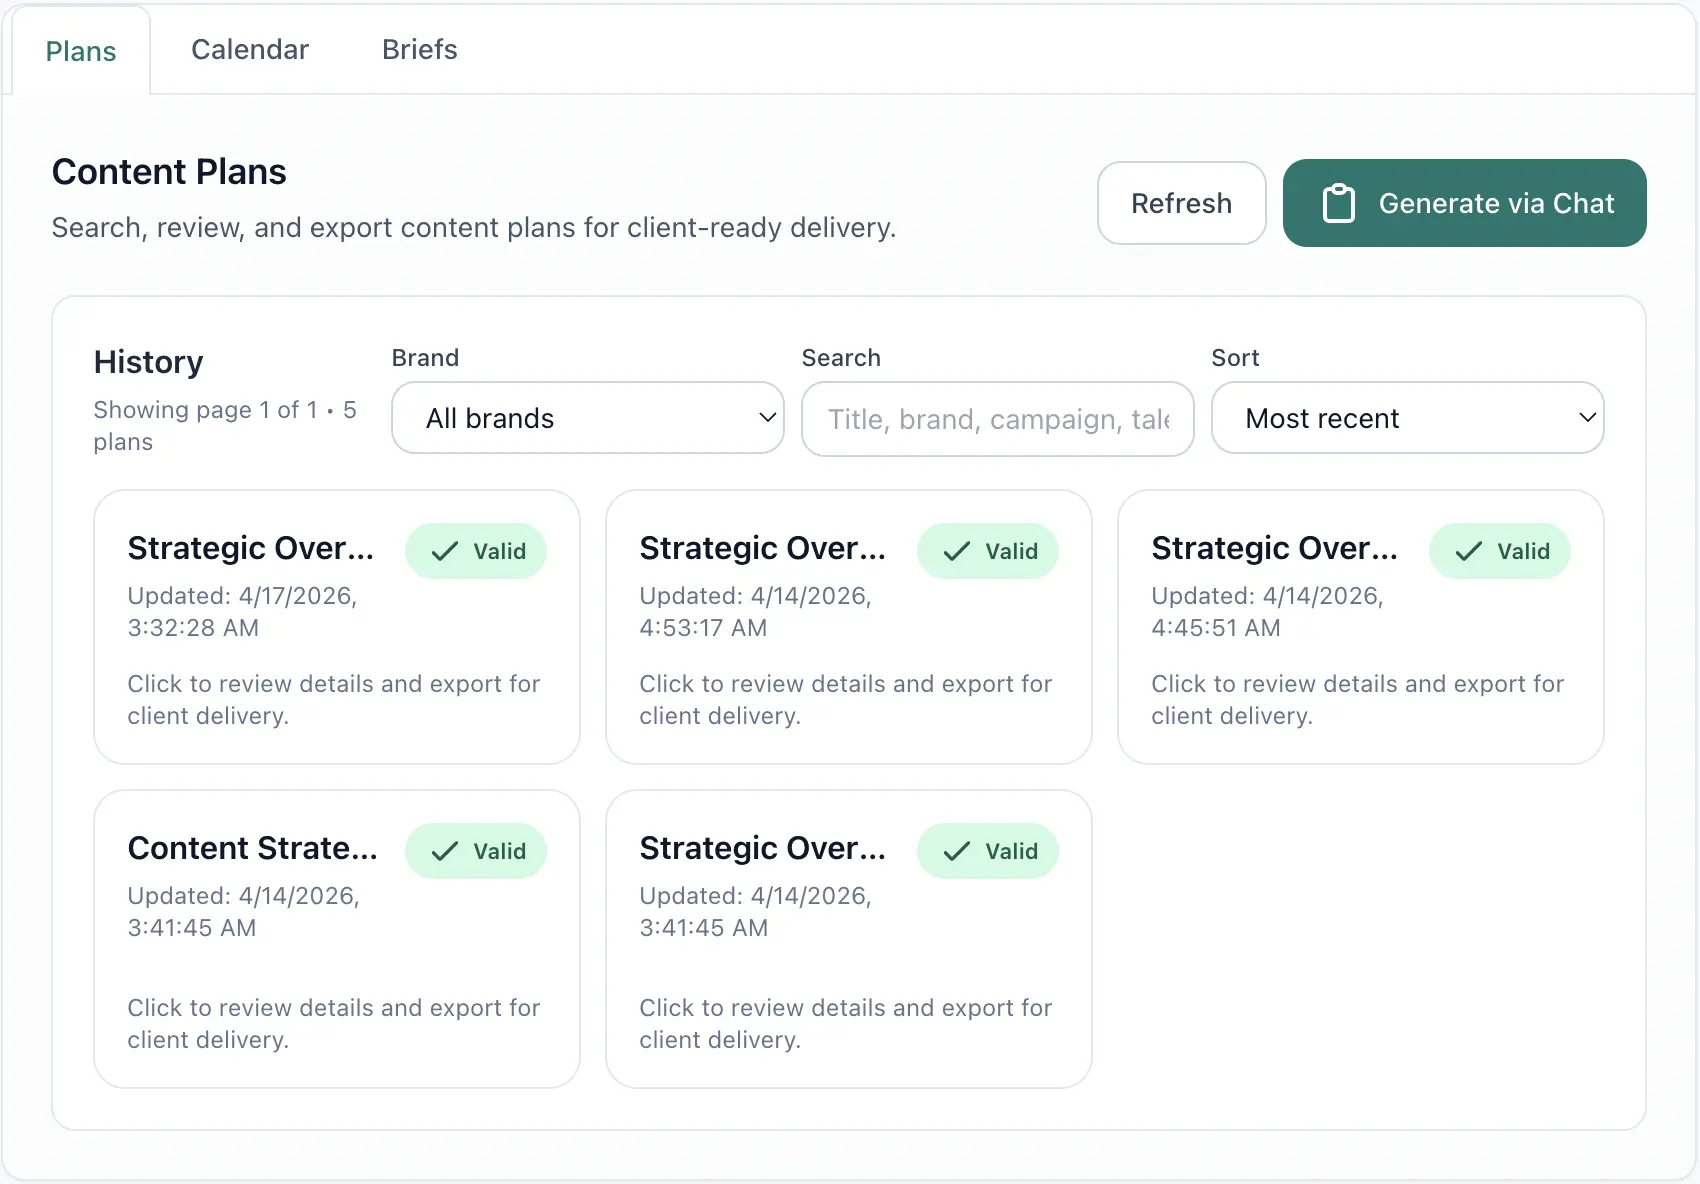Viewport: 1700px width, 1184px height.
Task: Open the Briefs tab
Action: point(419,50)
